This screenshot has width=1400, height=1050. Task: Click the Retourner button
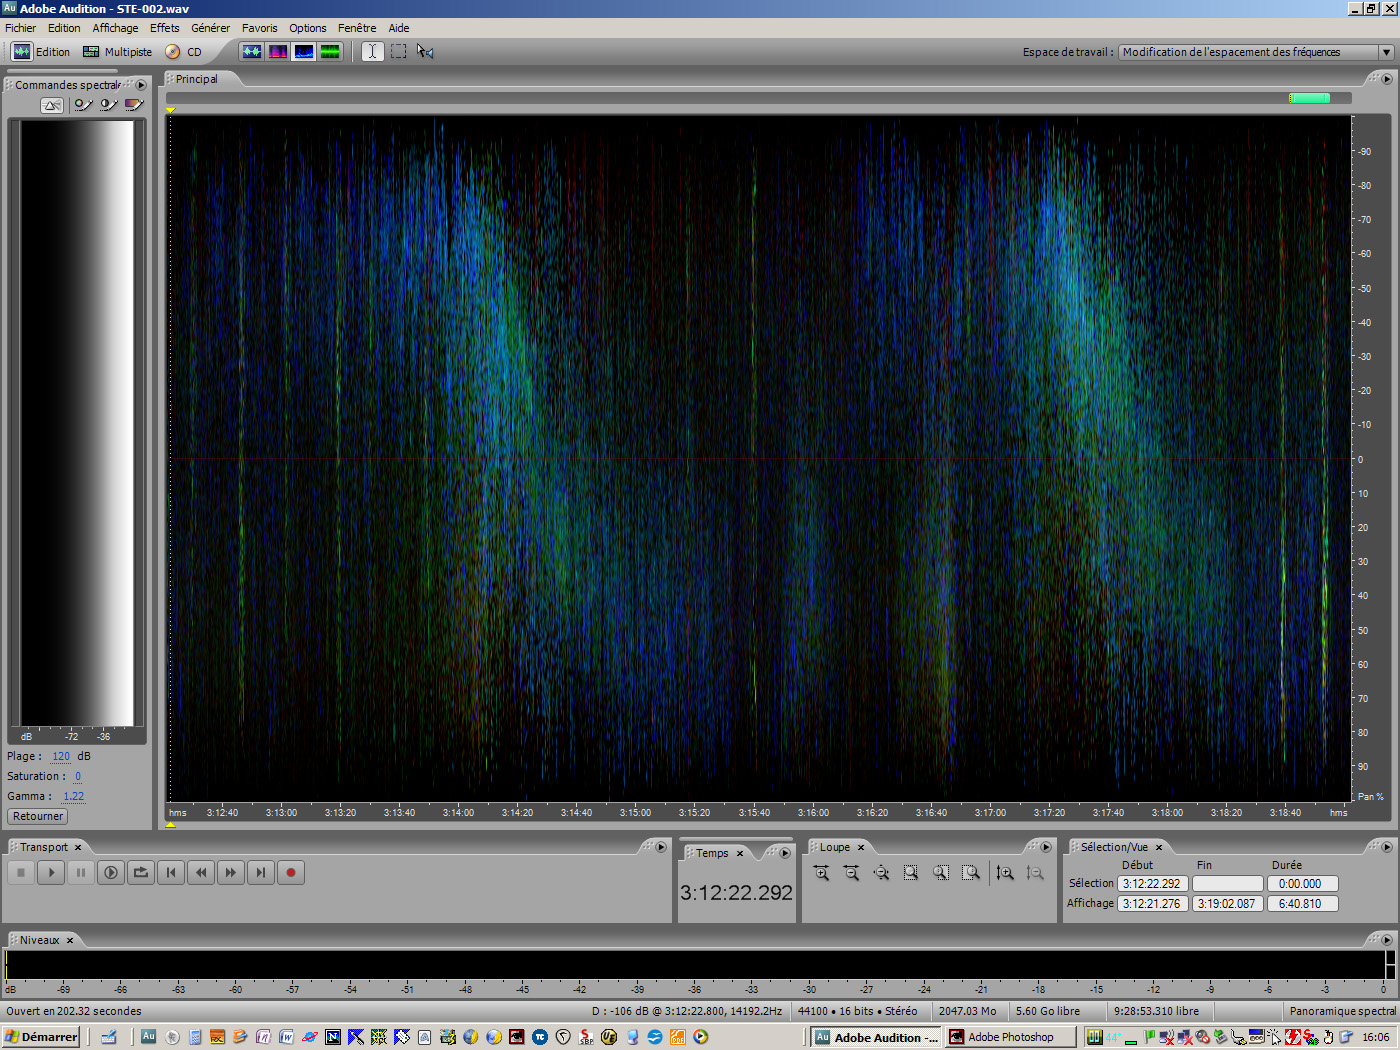coord(38,816)
